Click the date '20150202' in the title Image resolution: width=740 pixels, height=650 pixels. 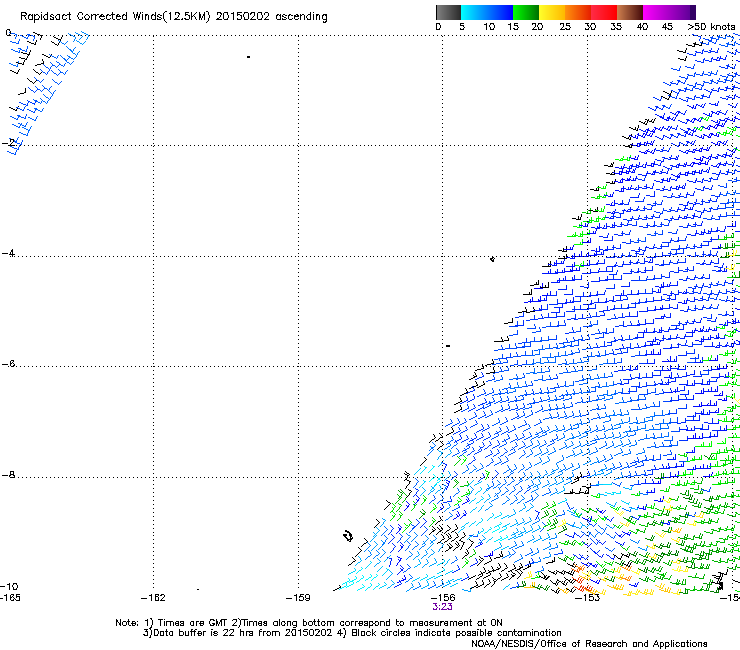point(243,17)
